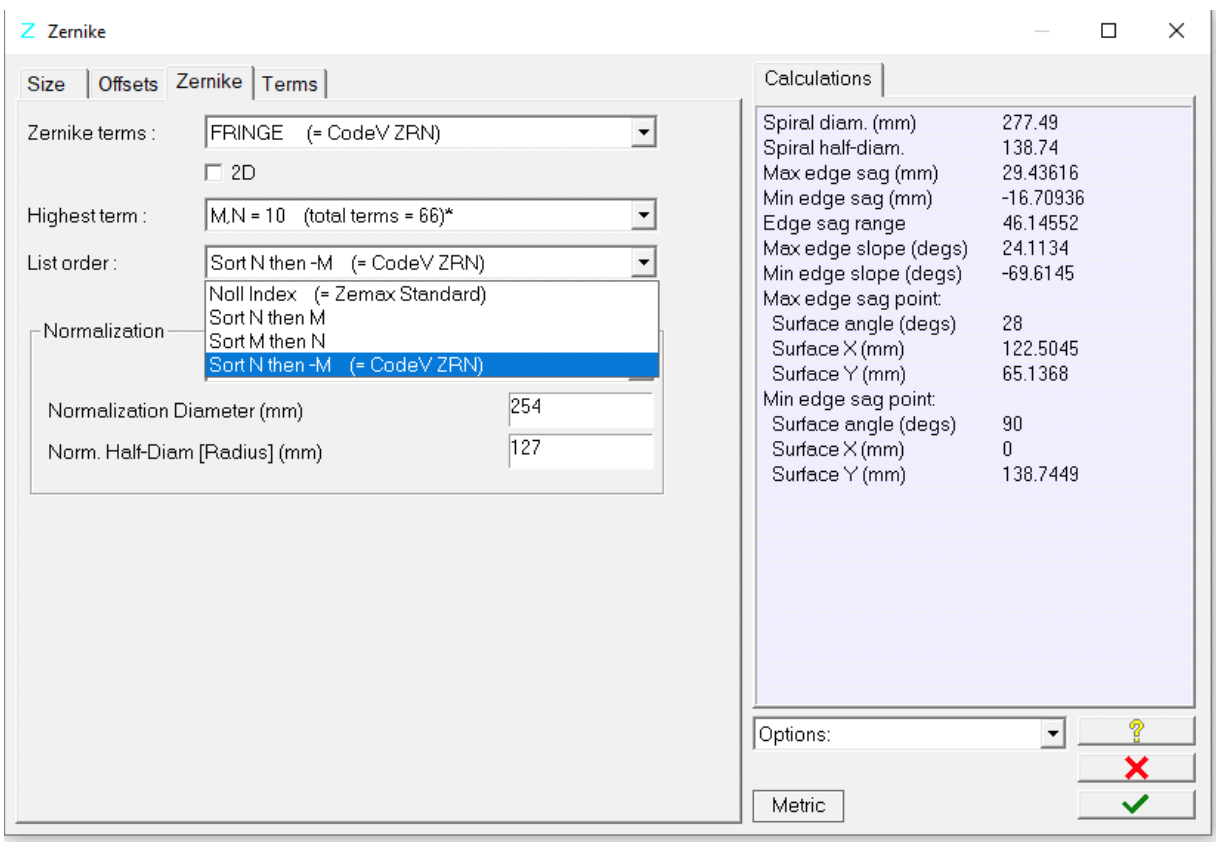Go to the Terms tab
1218x842 pixels.
pos(290,84)
